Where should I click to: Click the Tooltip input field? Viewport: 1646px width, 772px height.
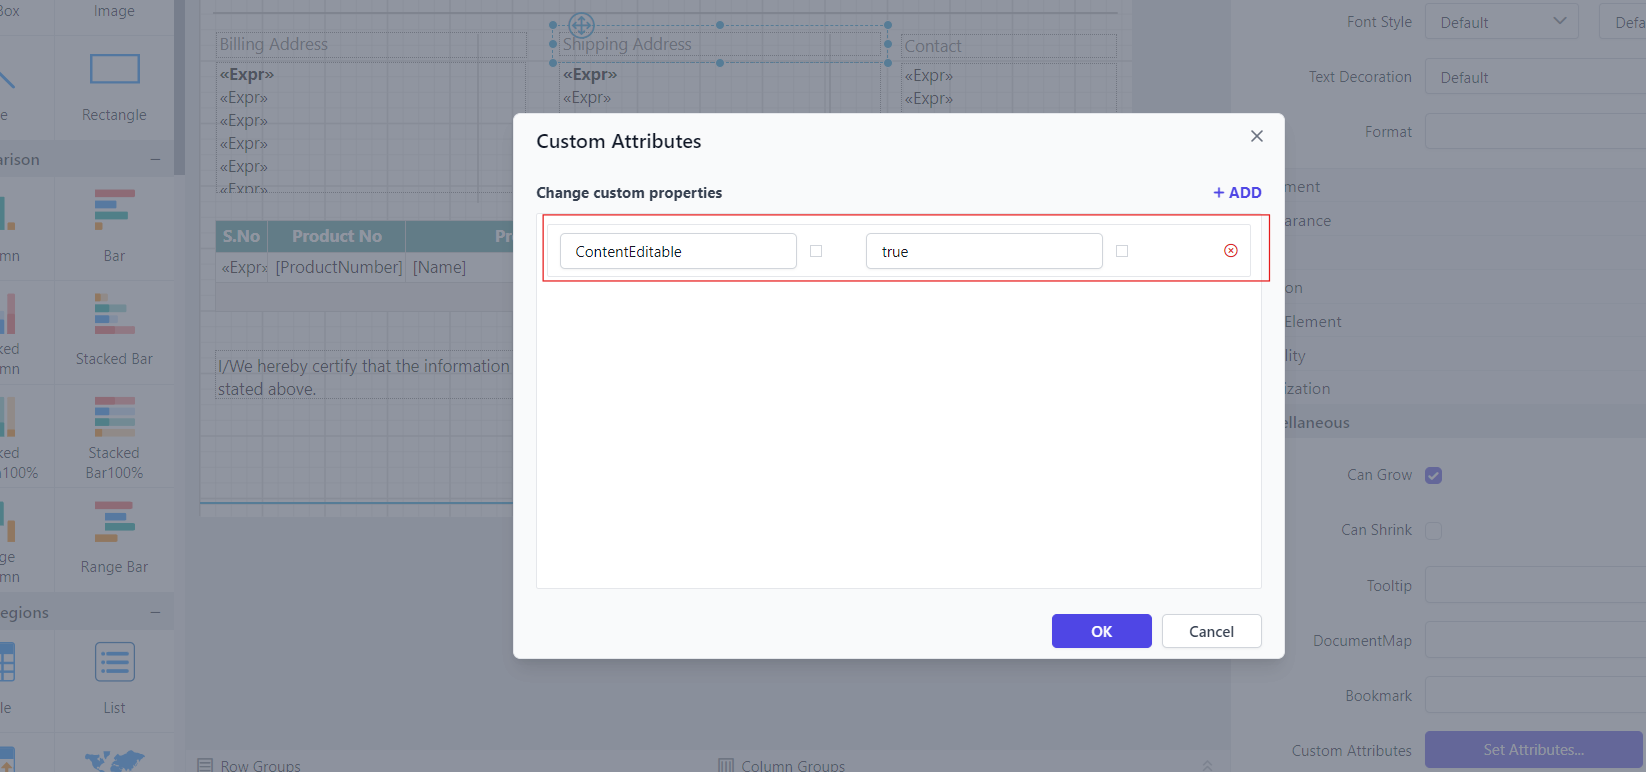1535,585
